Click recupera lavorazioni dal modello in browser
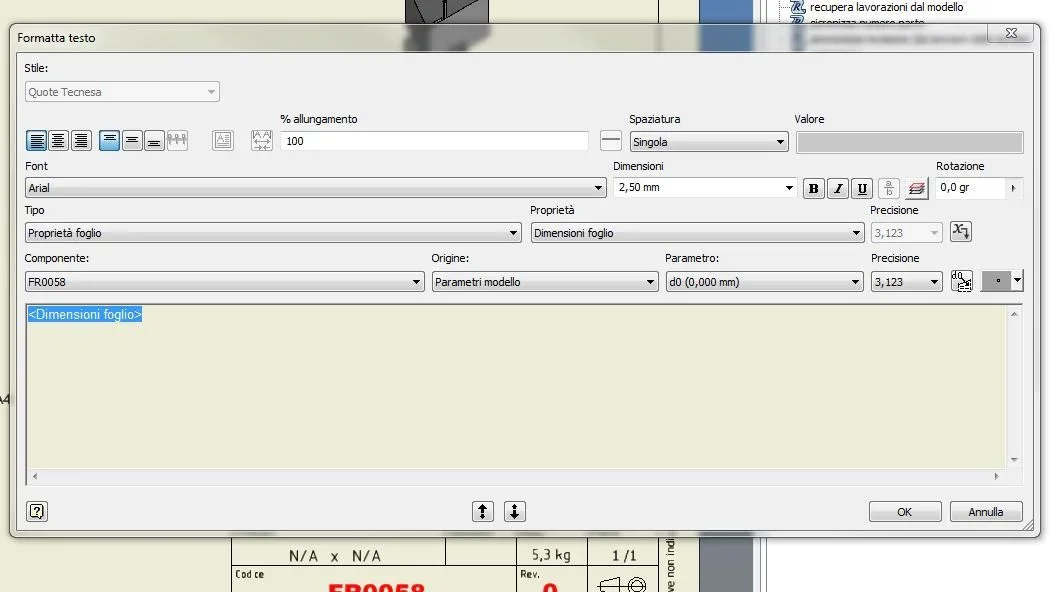This screenshot has width=1049, height=592. (x=886, y=7)
